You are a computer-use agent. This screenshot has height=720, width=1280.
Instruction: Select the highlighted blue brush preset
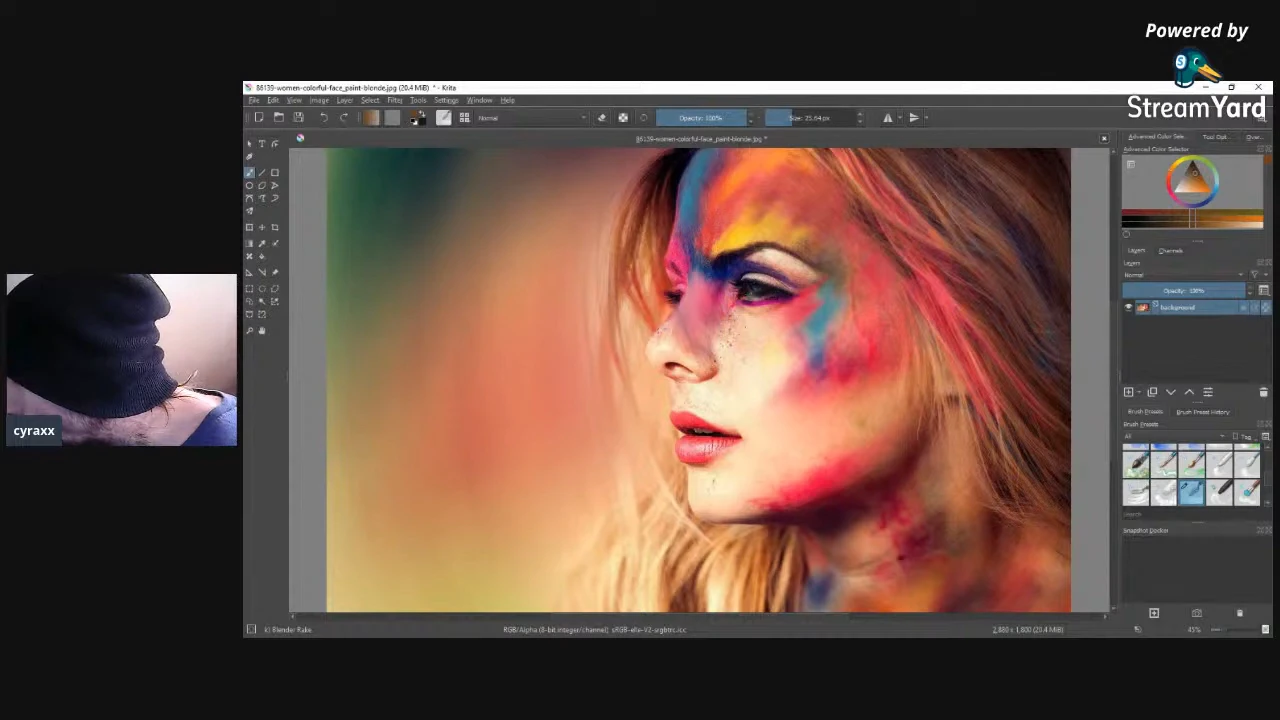click(x=1191, y=491)
